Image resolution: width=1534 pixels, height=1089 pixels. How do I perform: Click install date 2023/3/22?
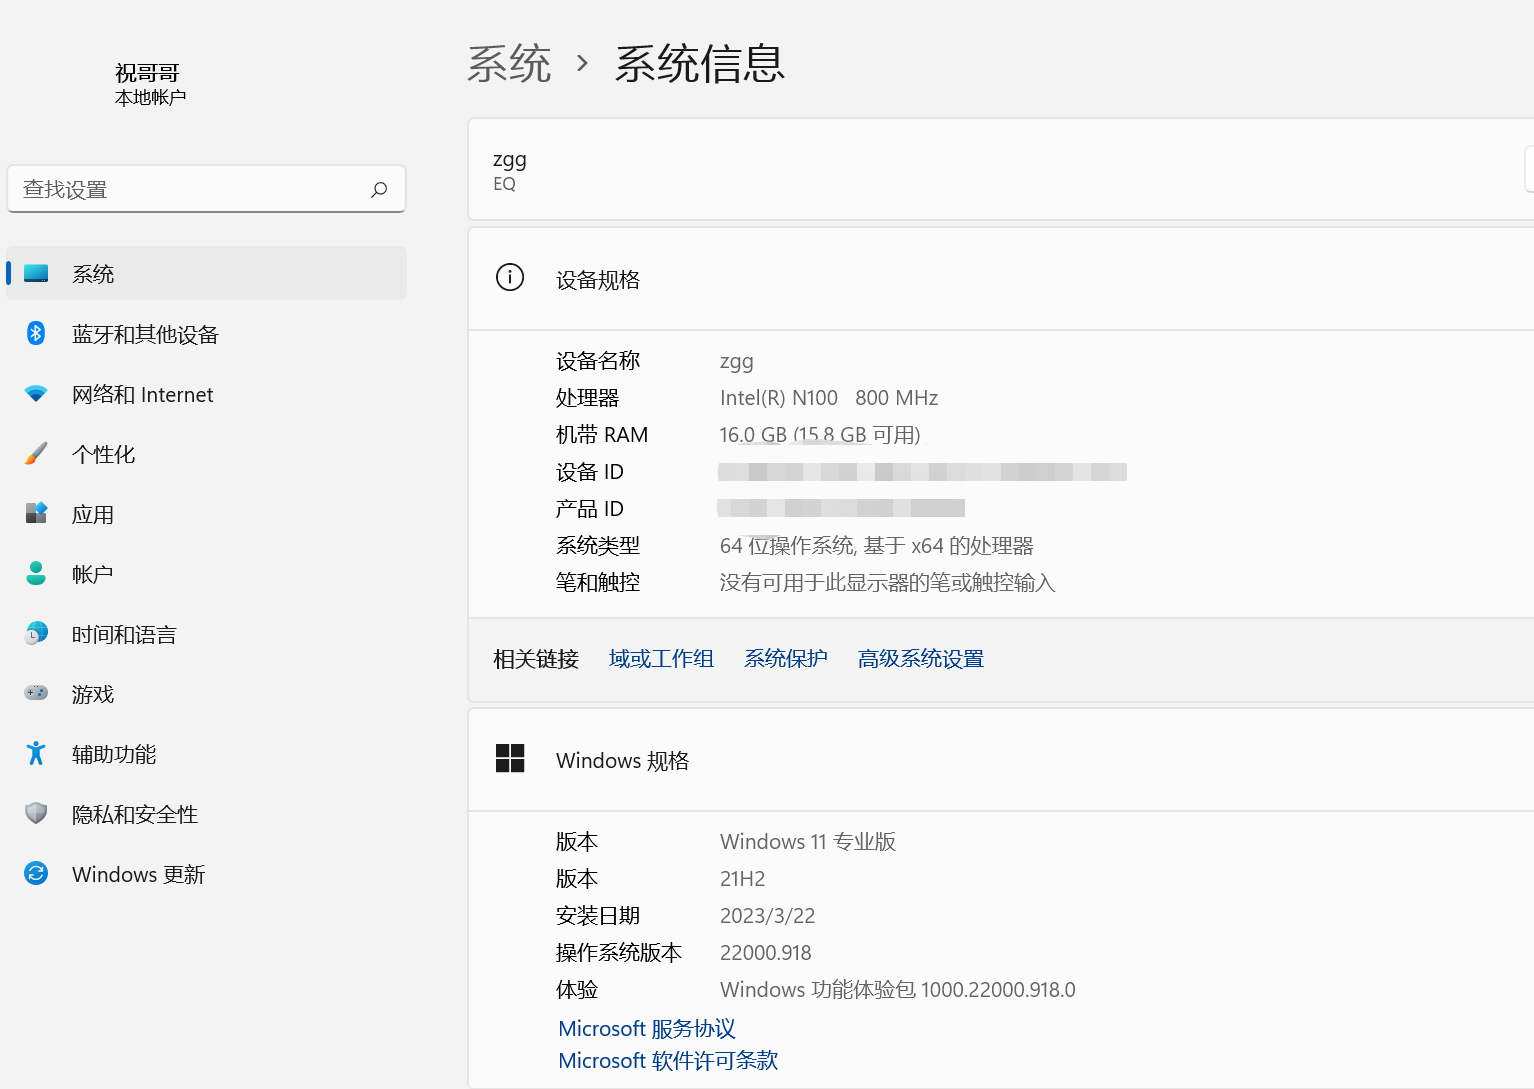[768, 916]
